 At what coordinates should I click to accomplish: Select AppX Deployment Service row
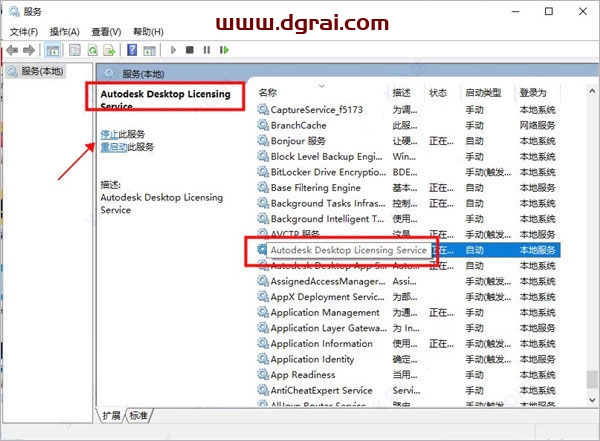click(407, 297)
